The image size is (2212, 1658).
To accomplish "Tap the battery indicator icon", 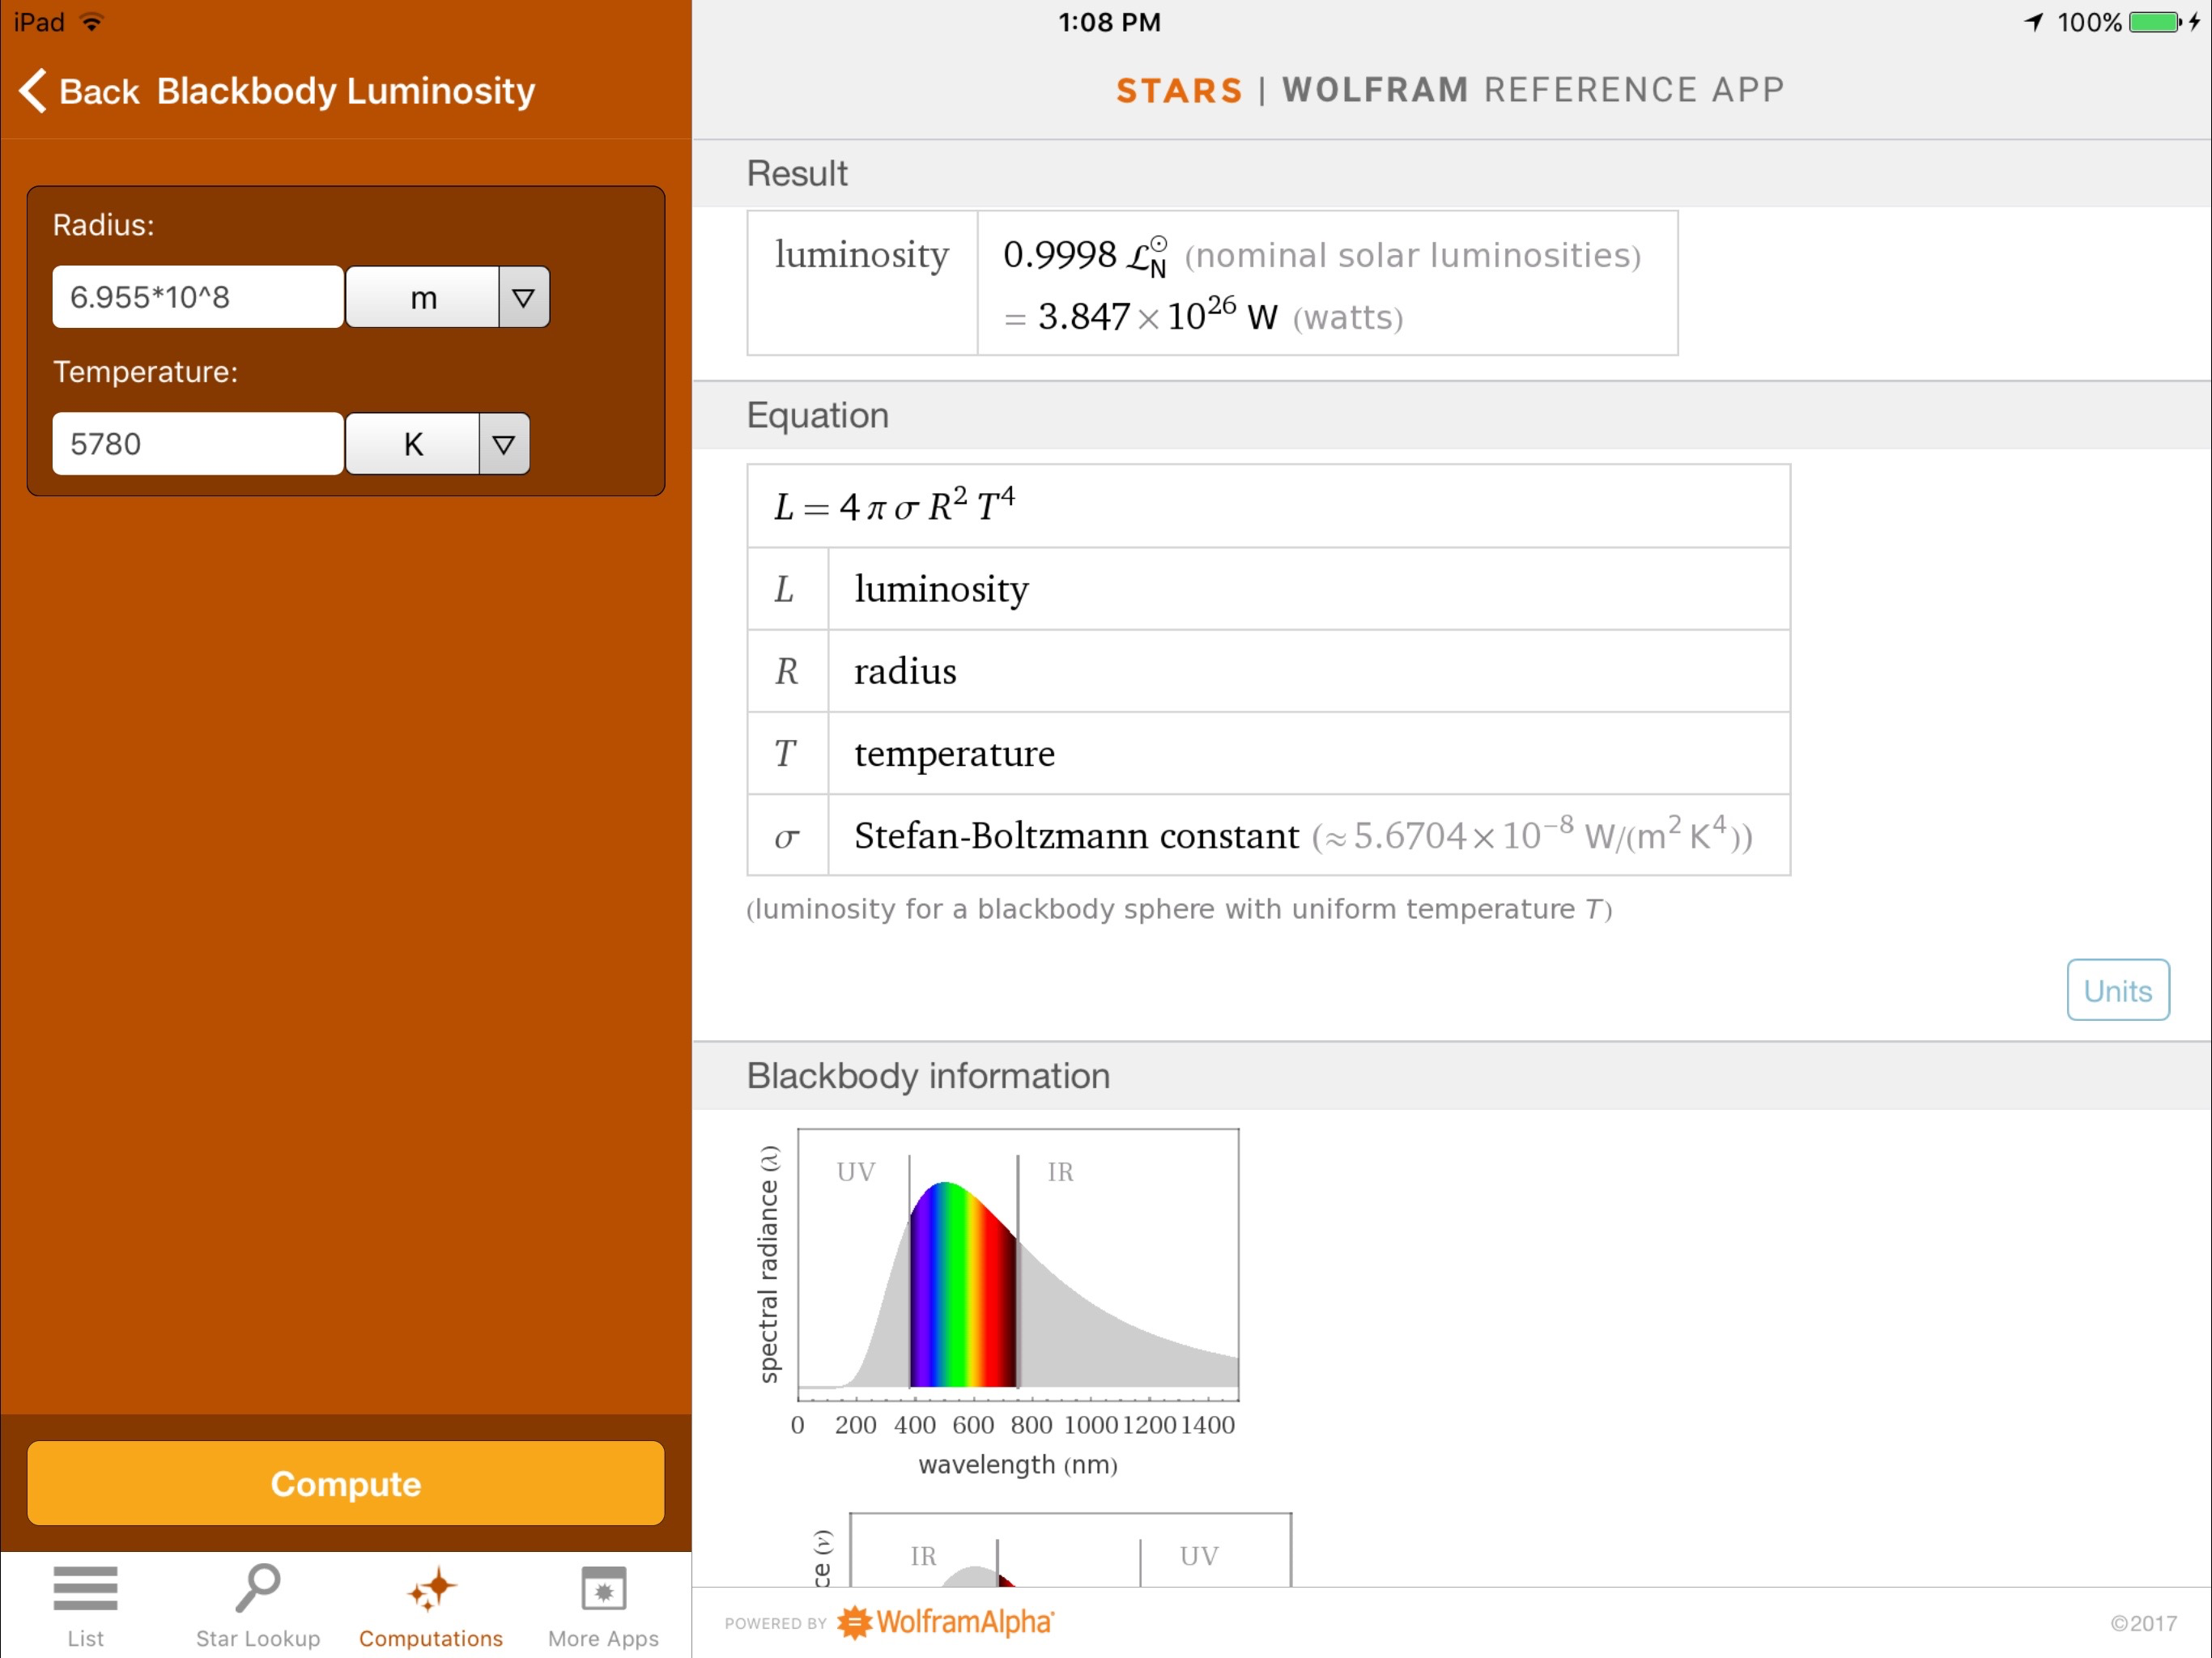I will pyautogui.click(x=2154, y=22).
